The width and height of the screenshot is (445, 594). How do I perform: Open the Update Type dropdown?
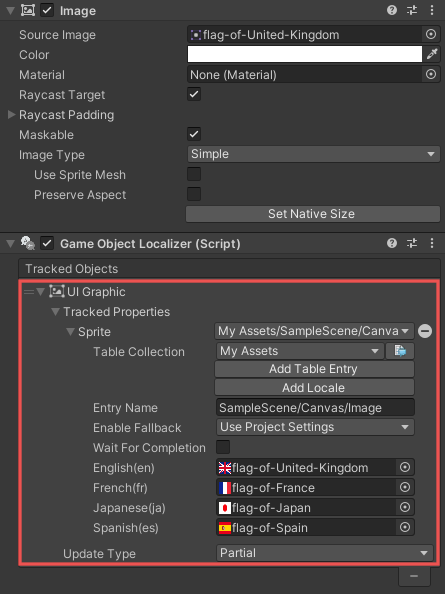tap(325, 553)
